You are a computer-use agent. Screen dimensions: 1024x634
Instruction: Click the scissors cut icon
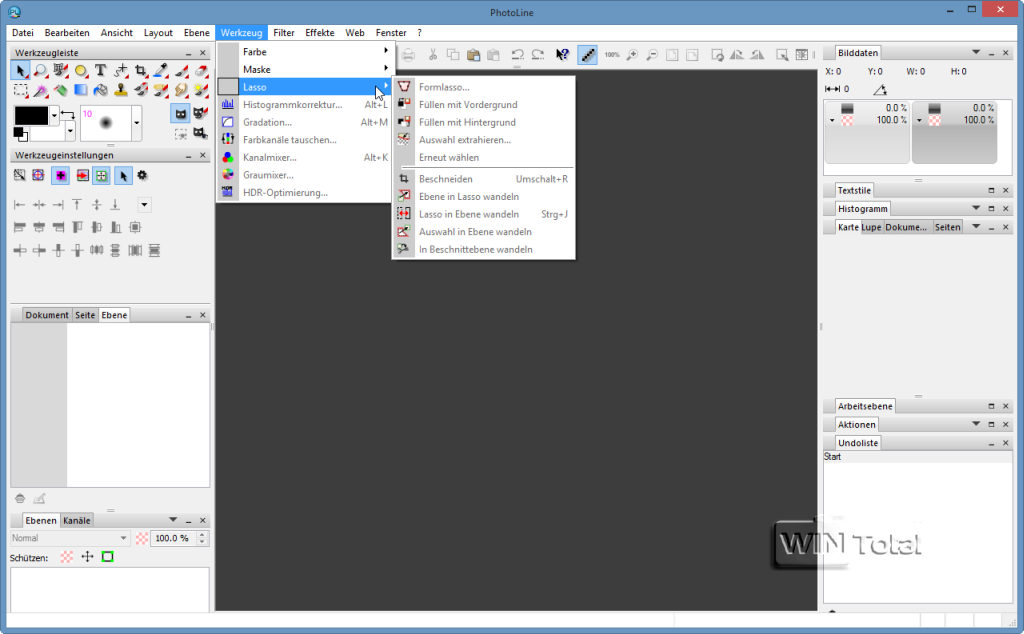pyautogui.click(x=432, y=55)
